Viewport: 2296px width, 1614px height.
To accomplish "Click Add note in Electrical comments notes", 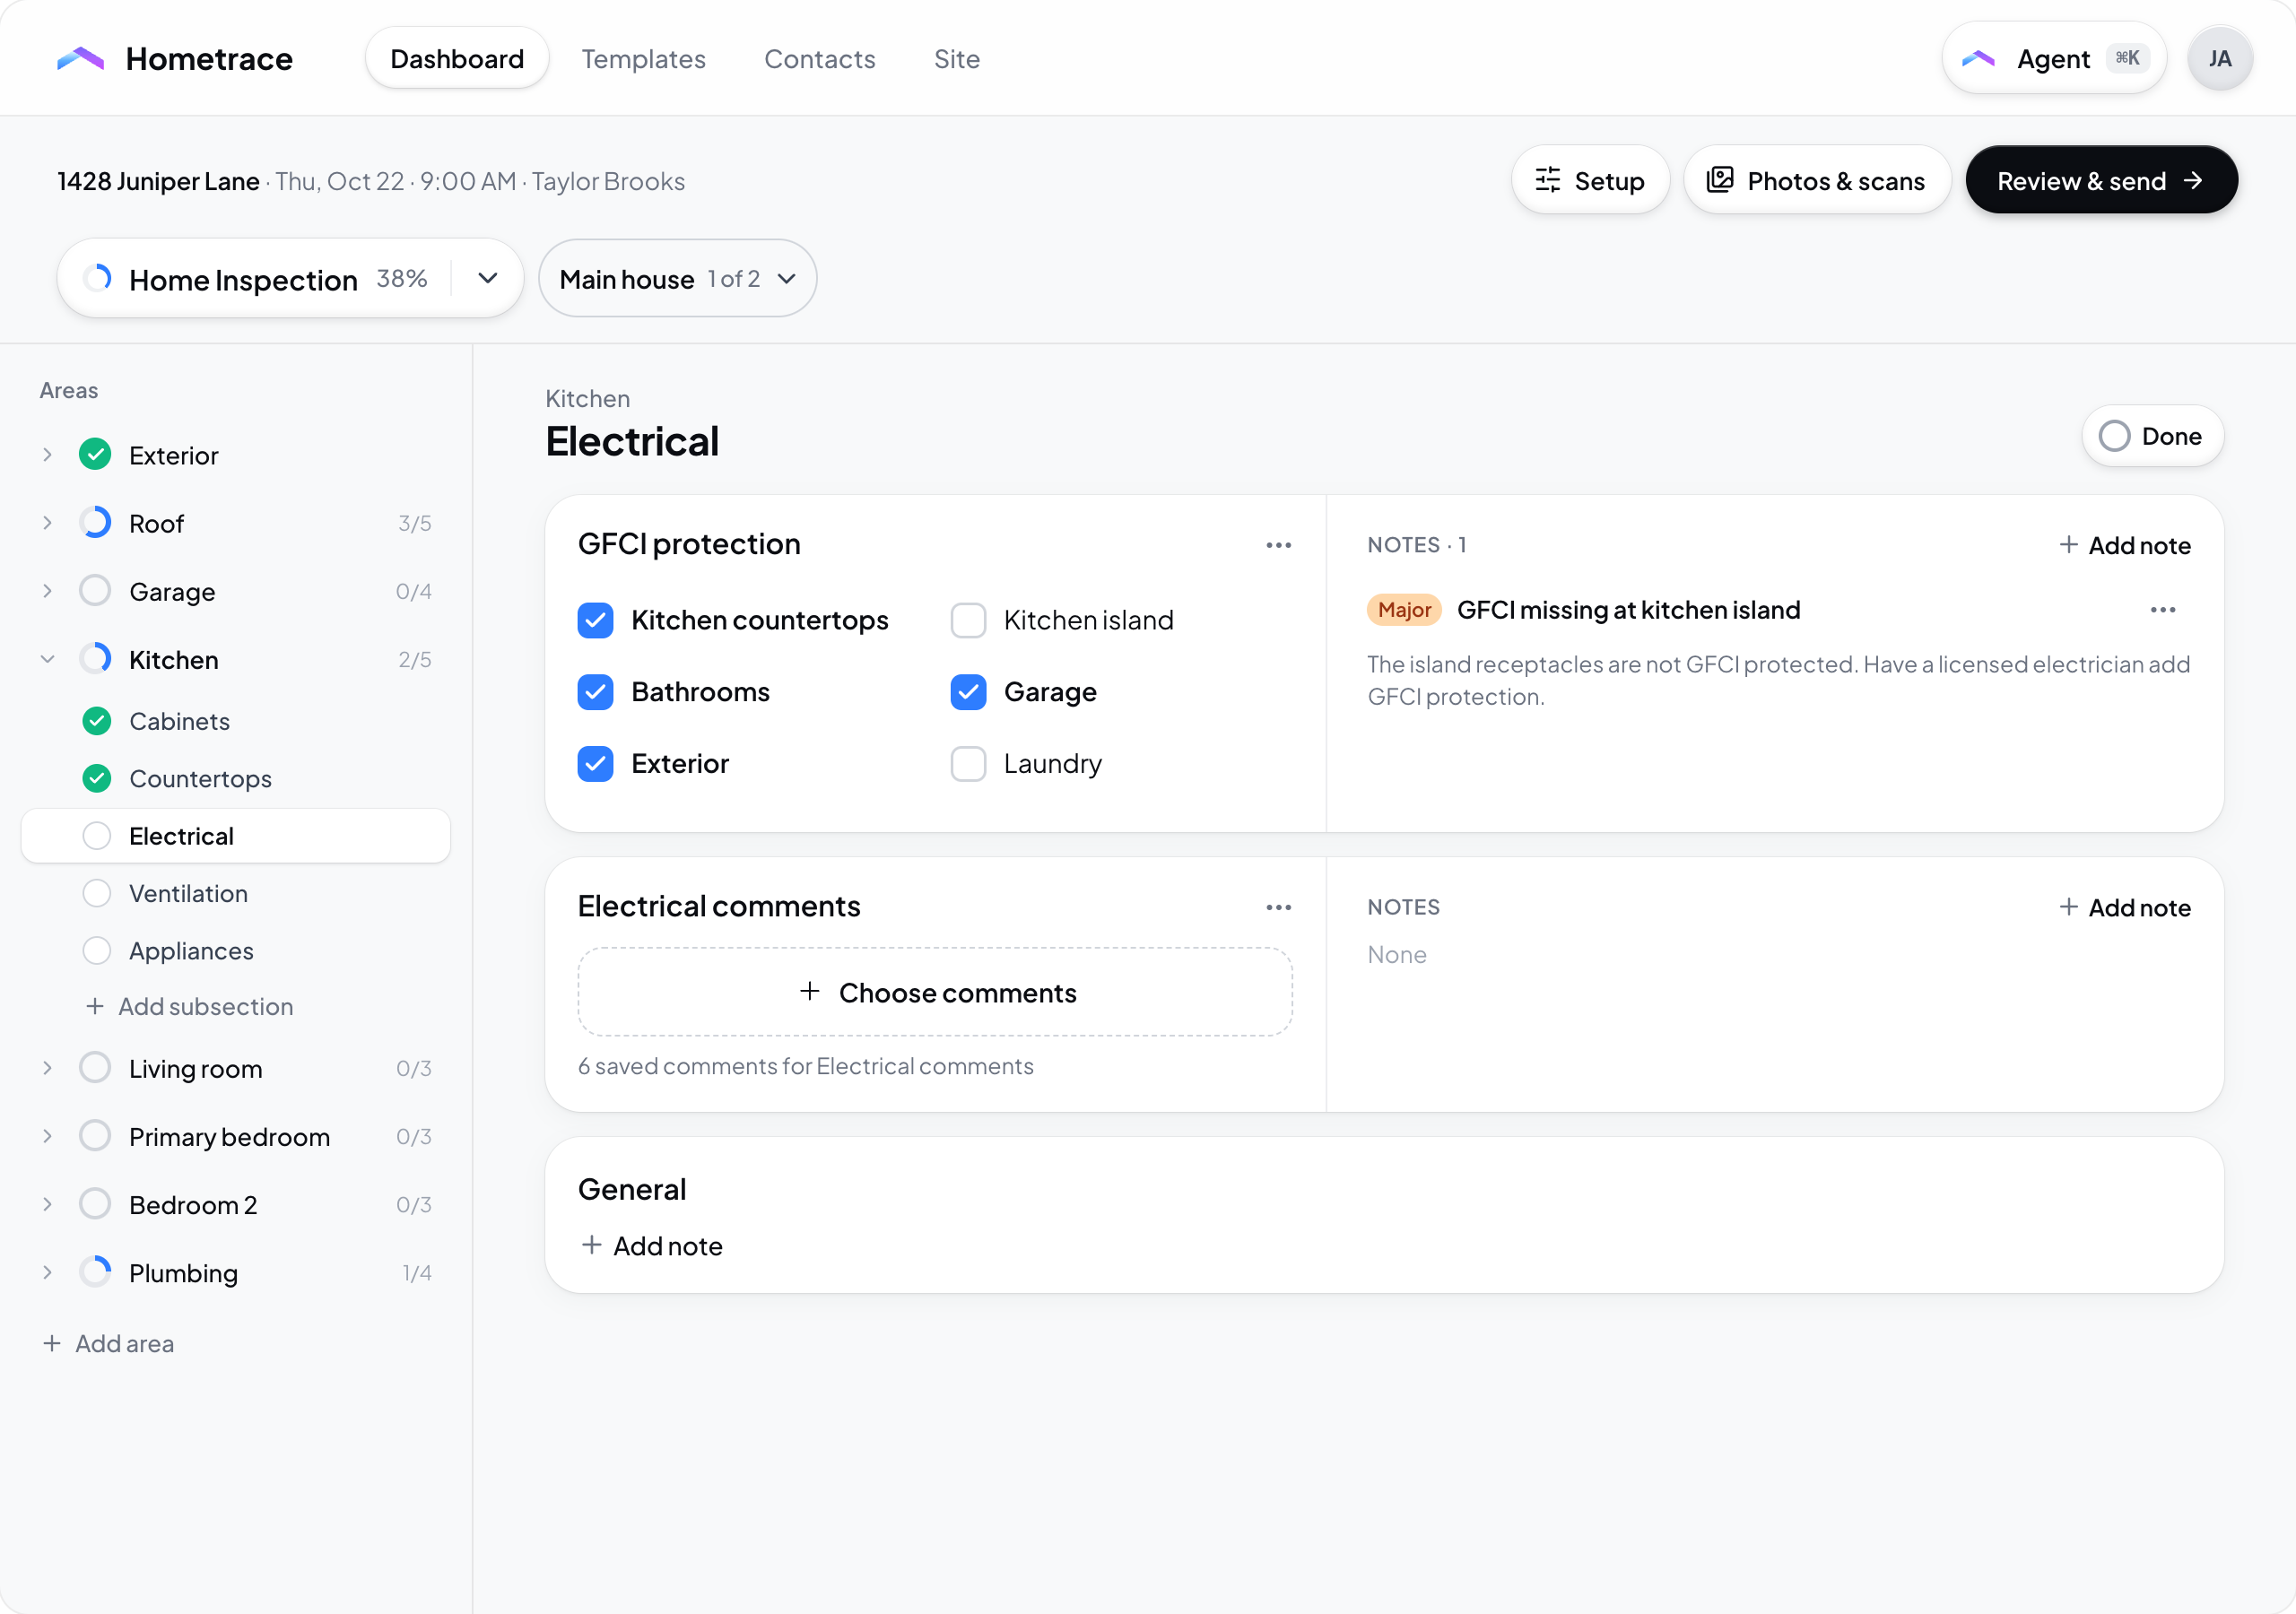I will (x=2126, y=907).
